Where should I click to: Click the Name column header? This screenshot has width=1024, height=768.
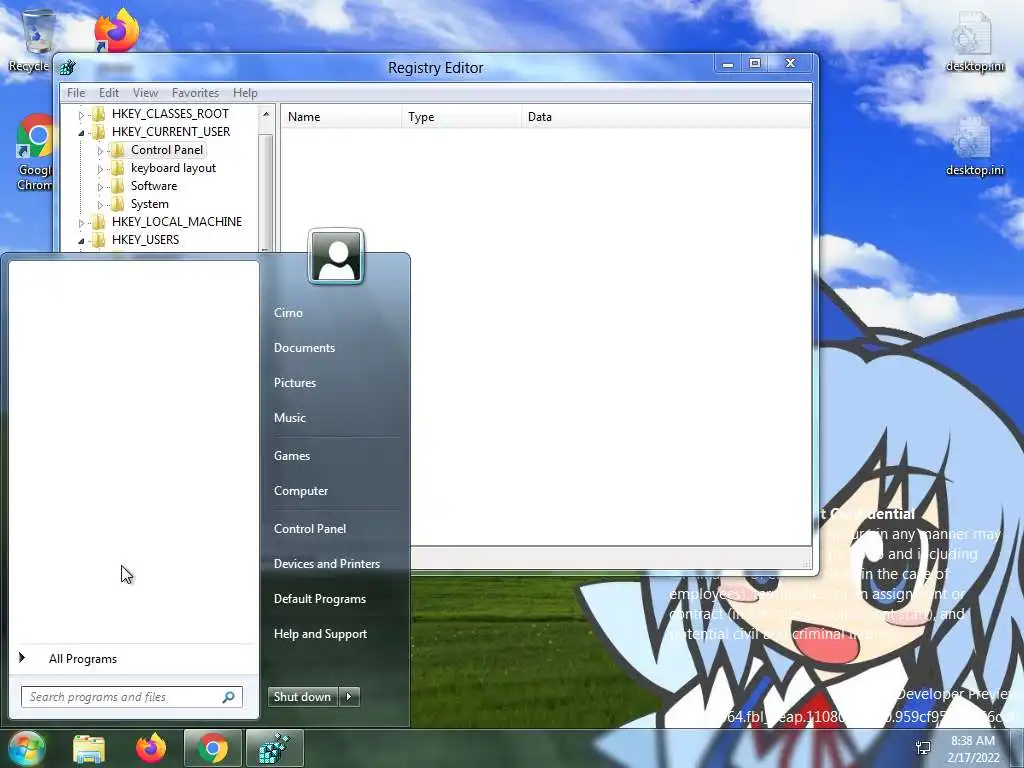[342, 117]
